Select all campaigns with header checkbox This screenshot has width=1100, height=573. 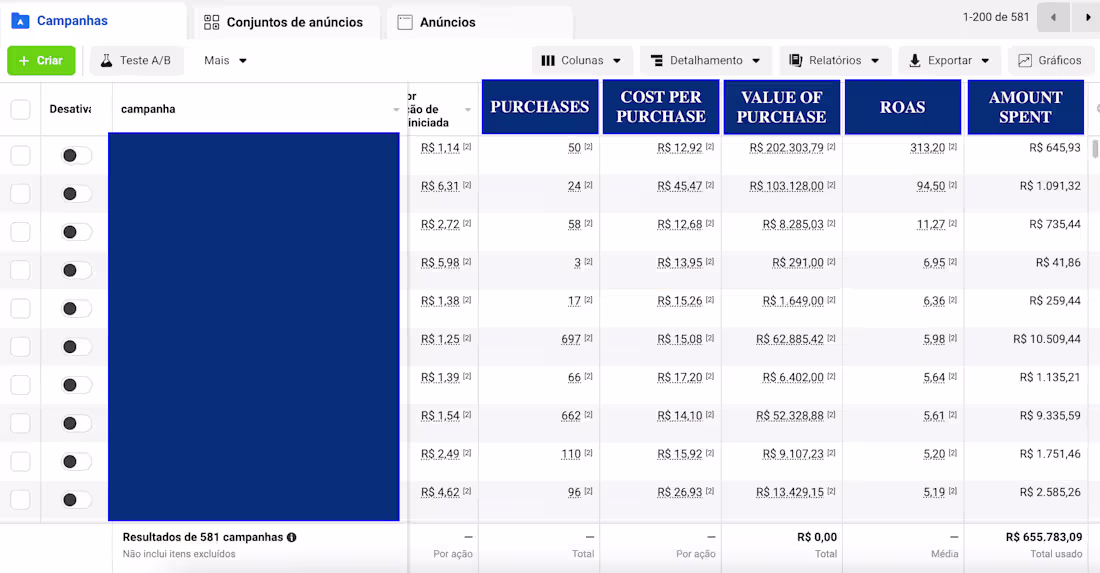click(20, 109)
